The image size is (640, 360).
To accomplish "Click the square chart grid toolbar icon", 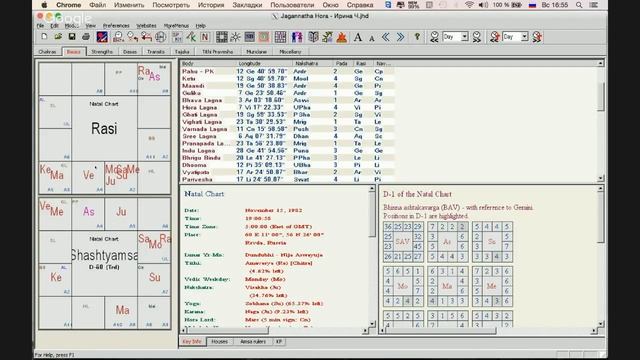I will pos(222,37).
